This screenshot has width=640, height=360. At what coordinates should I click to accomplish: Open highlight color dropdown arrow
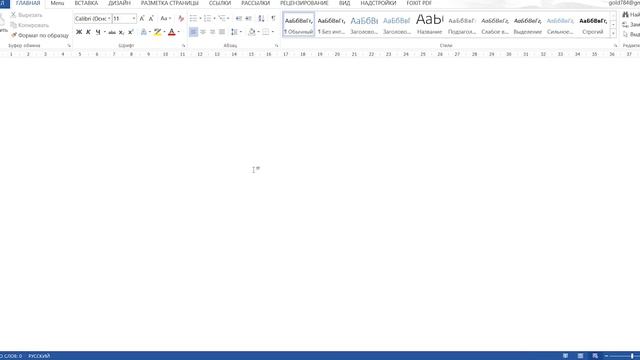[164, 32]
